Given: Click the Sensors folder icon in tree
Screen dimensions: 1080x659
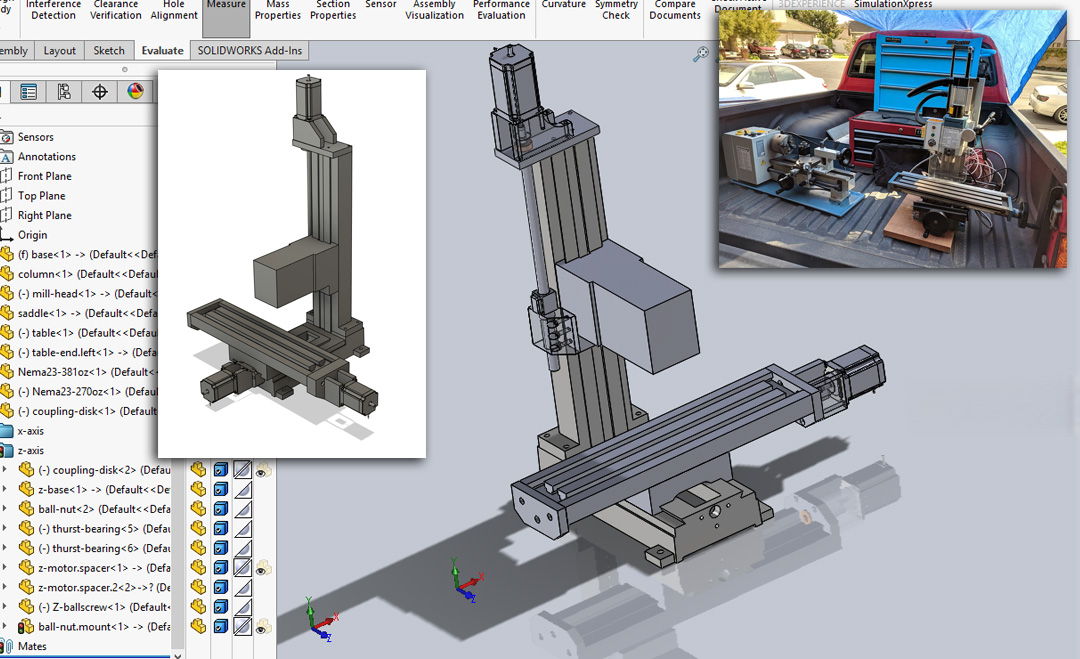Looking at the screenshot, I should point(7,137).
